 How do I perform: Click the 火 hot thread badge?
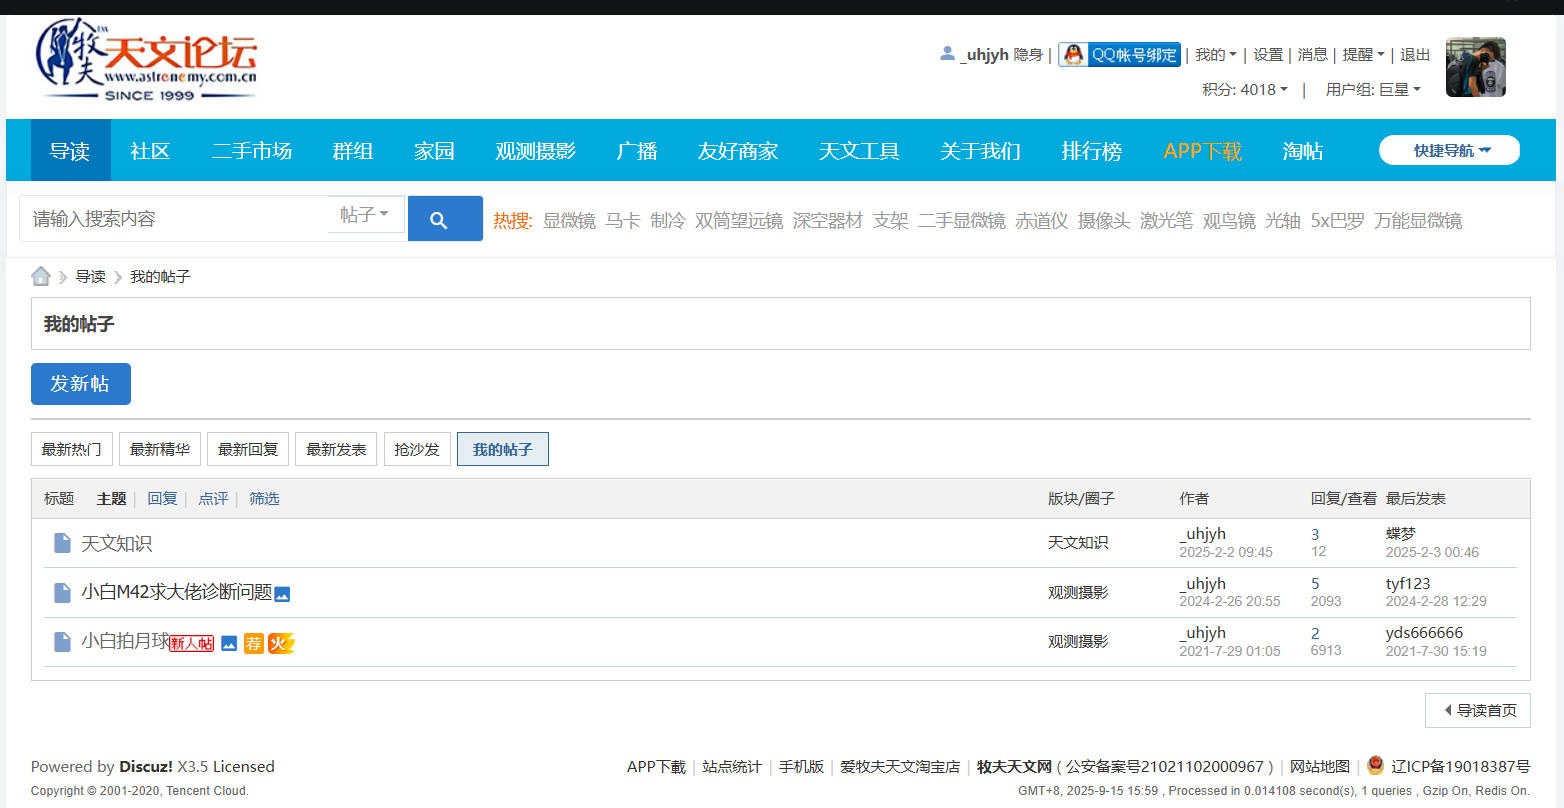pyautogui.click(x=281, y=643)
